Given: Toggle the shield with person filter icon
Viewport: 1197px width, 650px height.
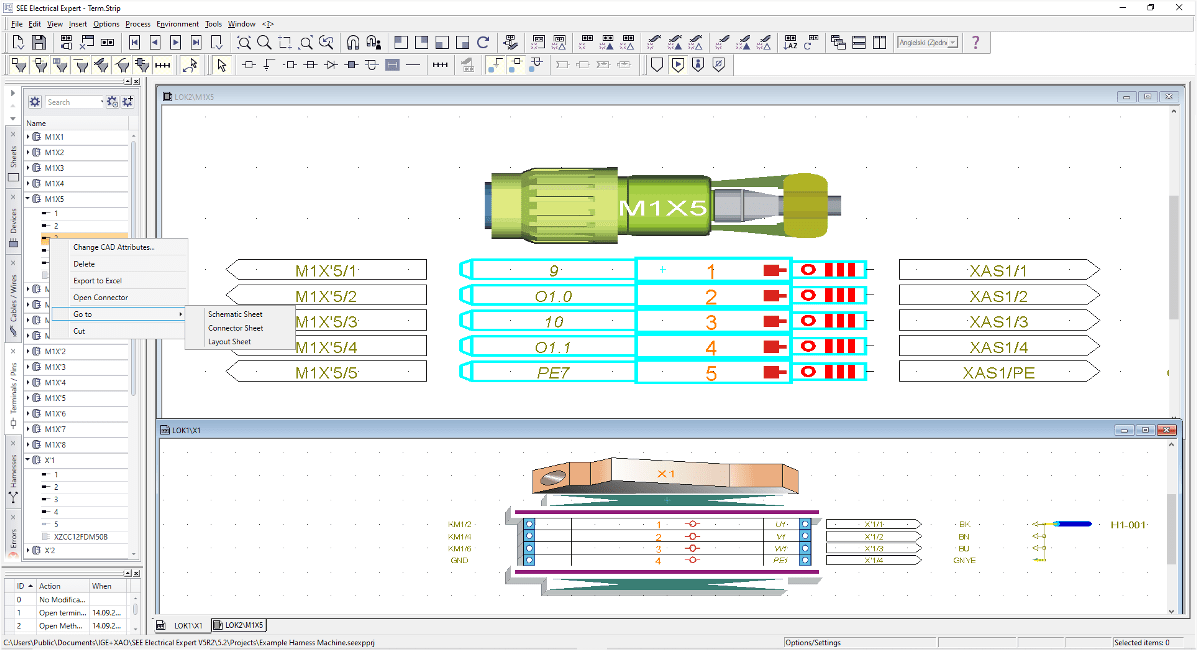Looking at the screenshot, I should click(x=698, y=64).
